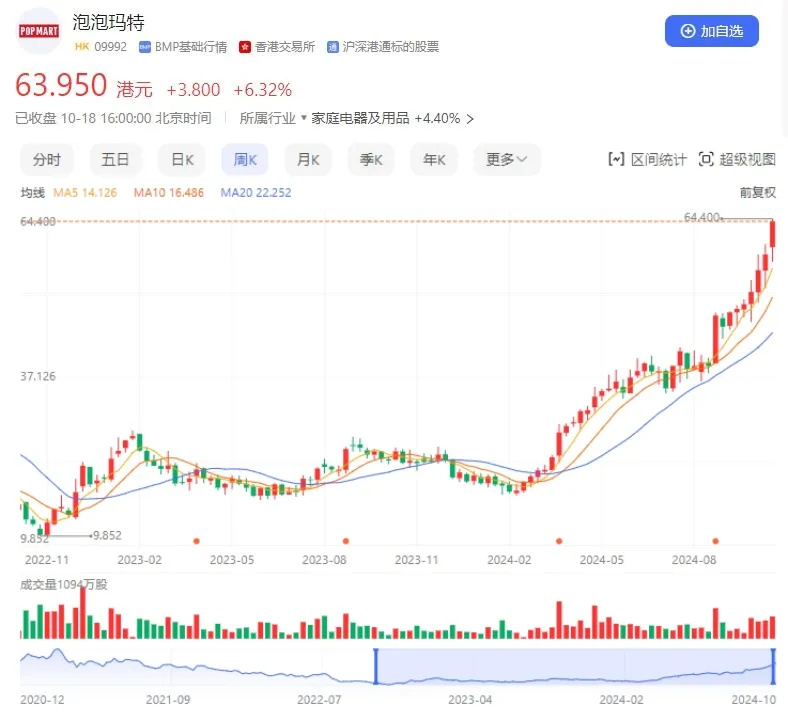Switch to 月K chart tab
The width and height of the screenshot is (788, 721).
click(x=308, y=160)
